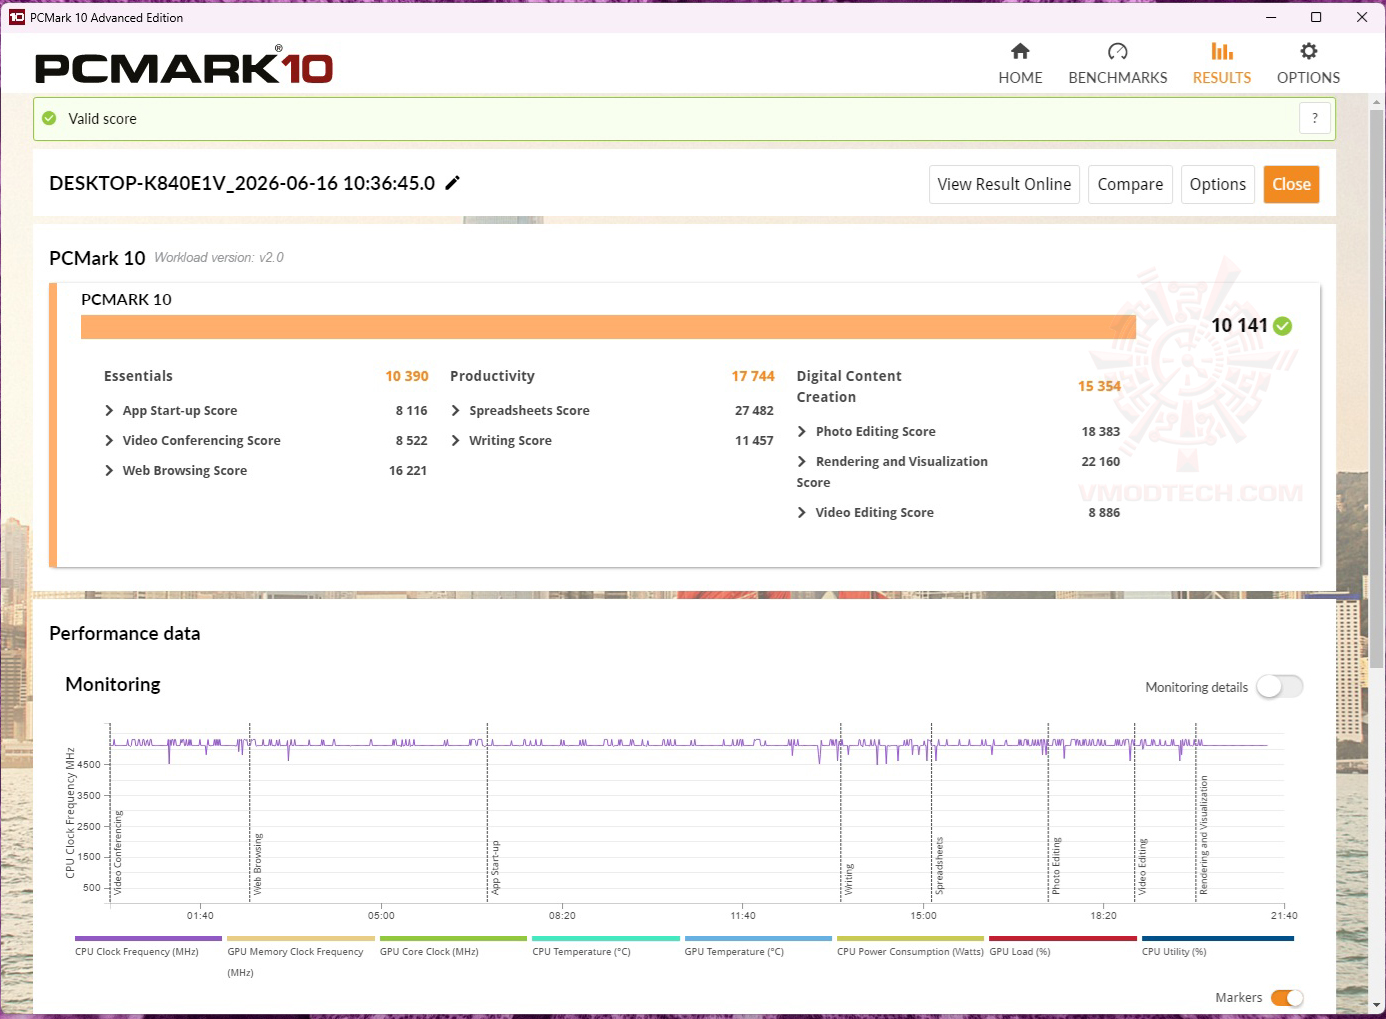This screenshot has height=1019, width=1386.
Task: Click the overall score 10 141
Action: coord(1239,325)
